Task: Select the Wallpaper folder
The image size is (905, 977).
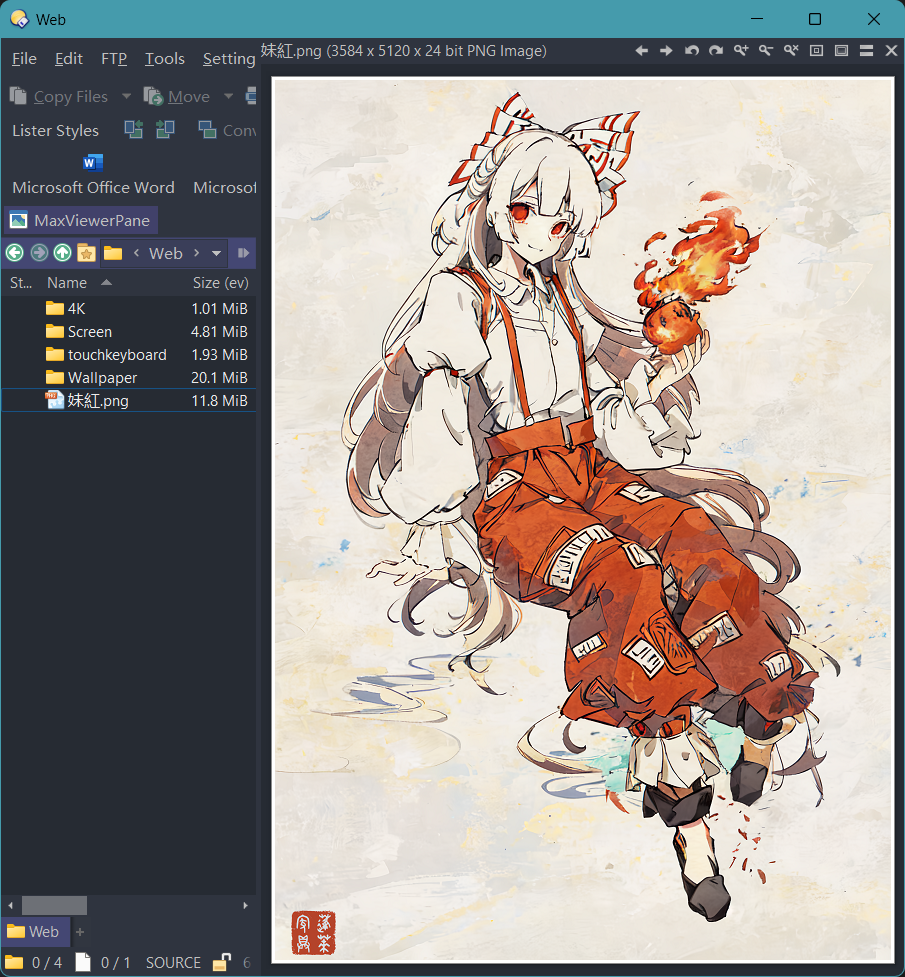Action: 128,378
